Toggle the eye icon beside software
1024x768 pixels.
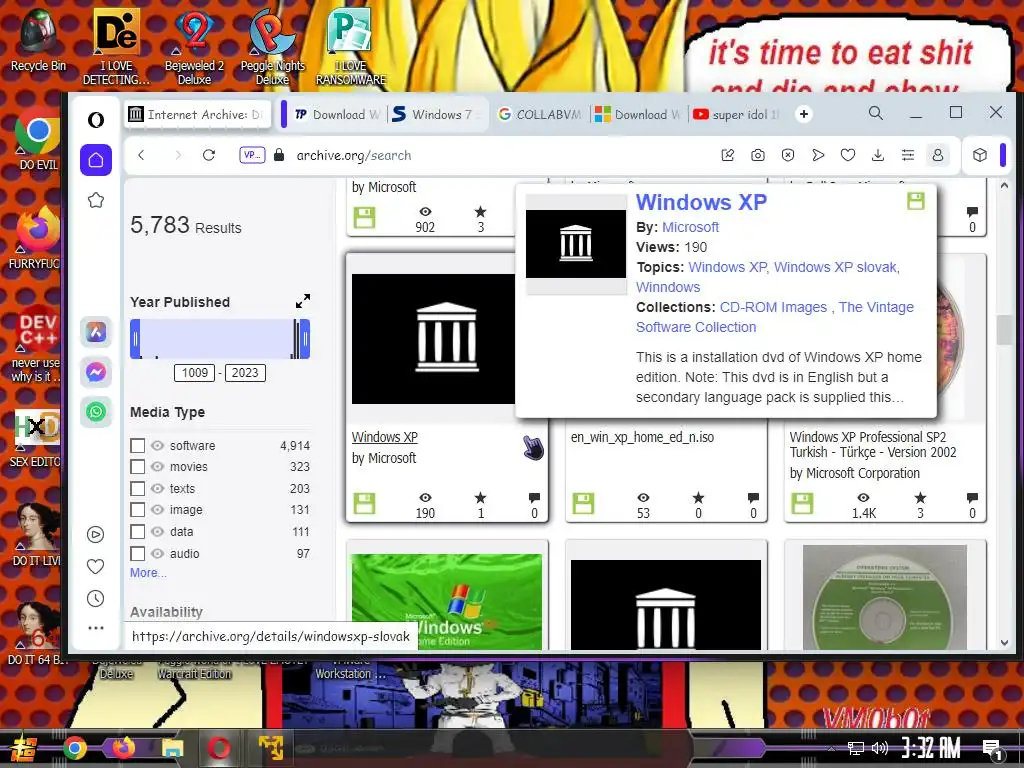click(x=157, y=445)
